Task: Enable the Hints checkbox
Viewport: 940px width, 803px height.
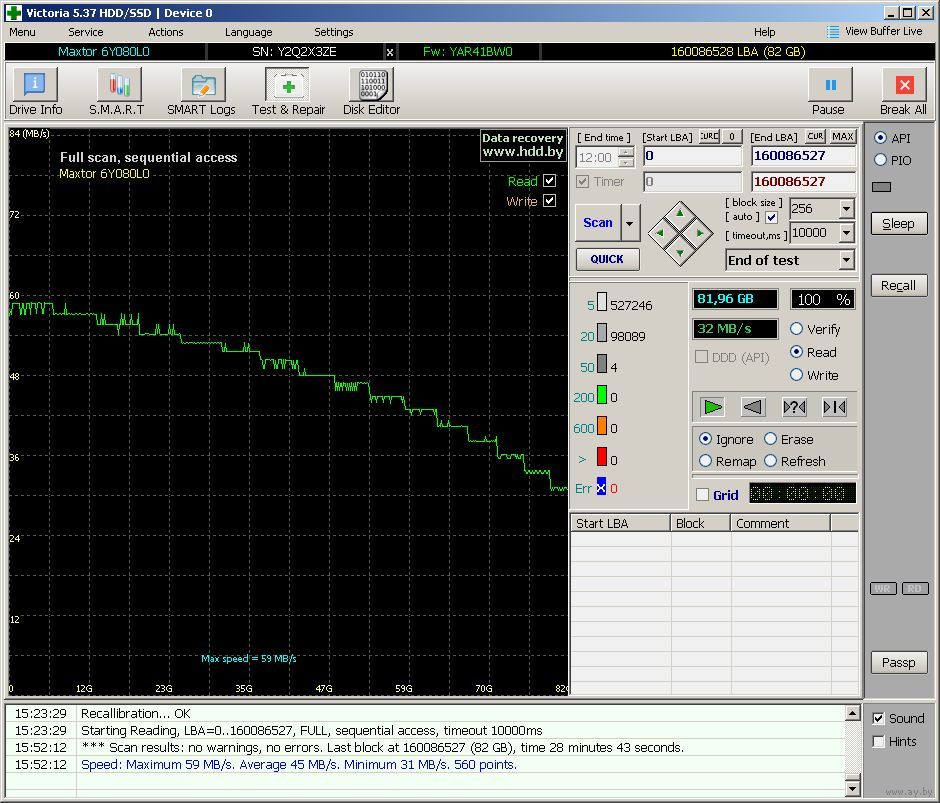Action: coord(878,742)
